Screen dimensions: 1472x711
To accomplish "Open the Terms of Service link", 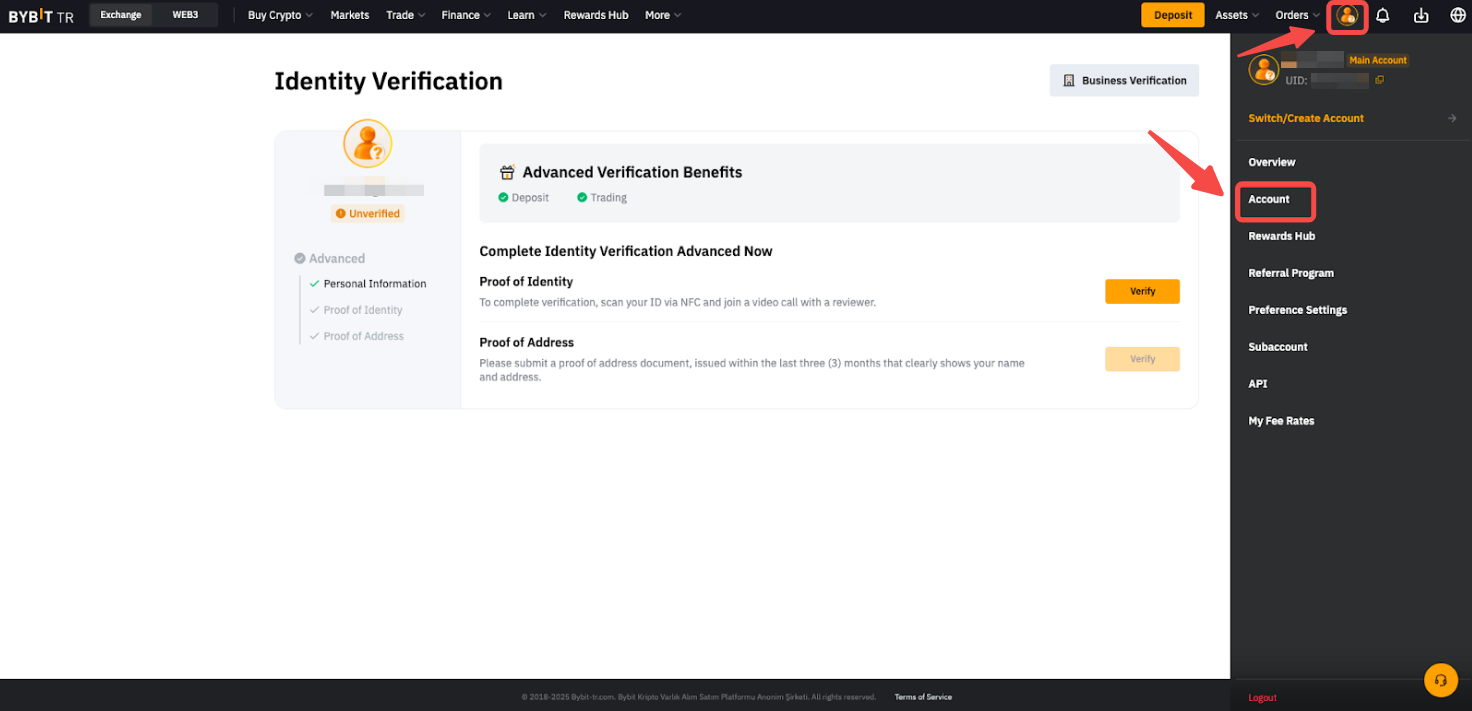I will (x=922, y=697).
